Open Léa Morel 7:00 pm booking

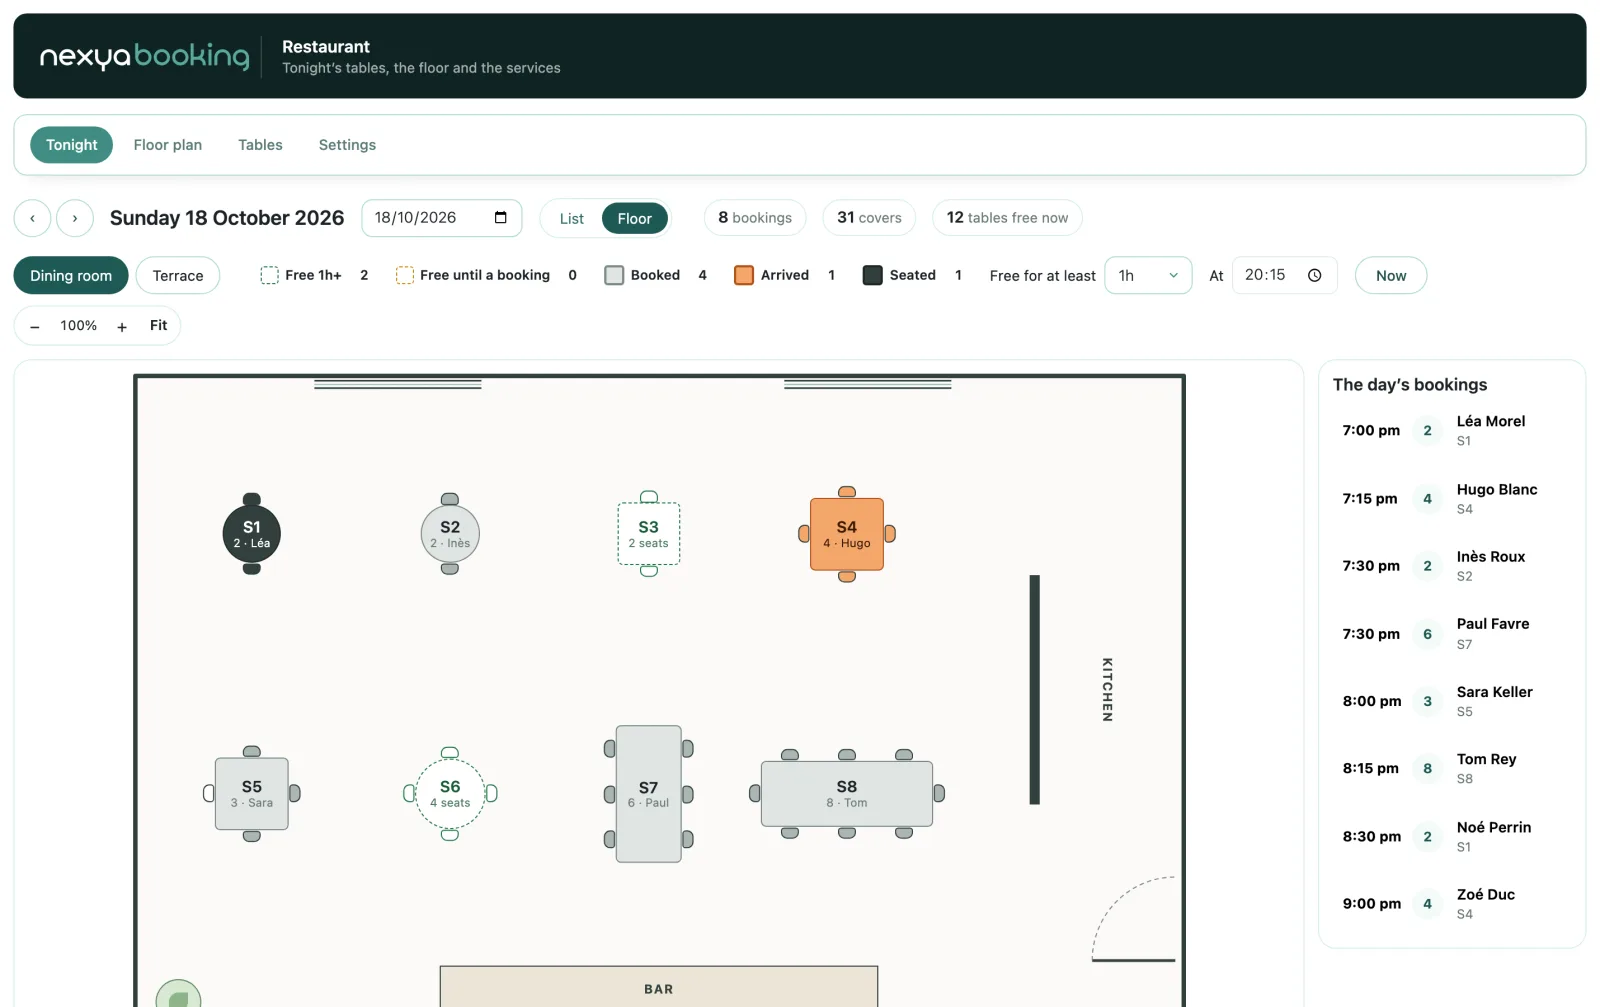coord(1452,431)
